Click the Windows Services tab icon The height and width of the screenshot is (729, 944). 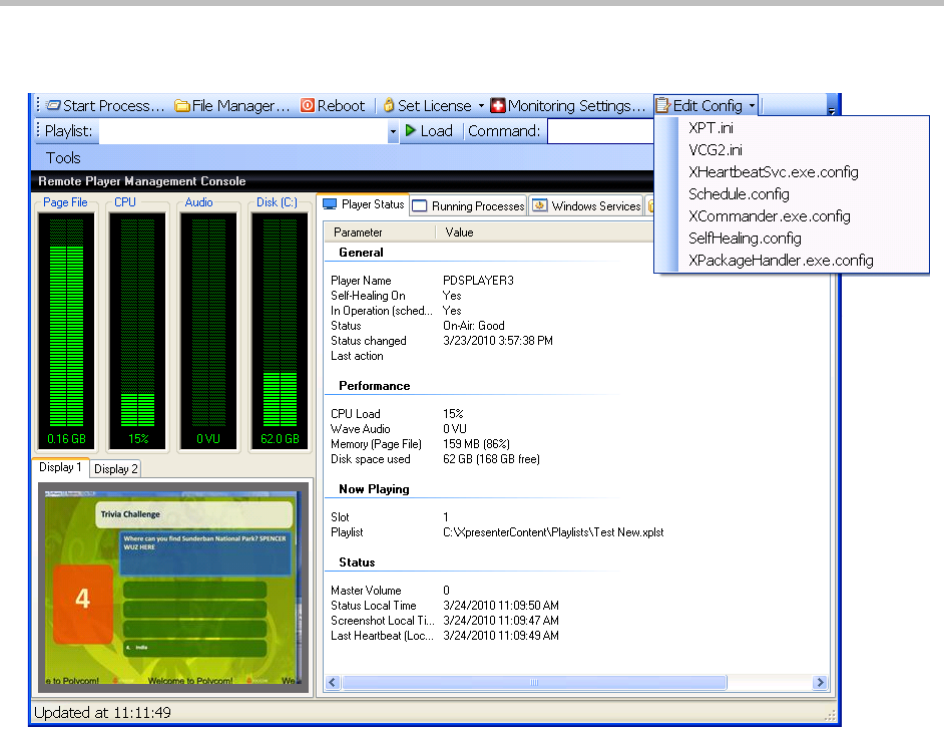tap(539, 206)
